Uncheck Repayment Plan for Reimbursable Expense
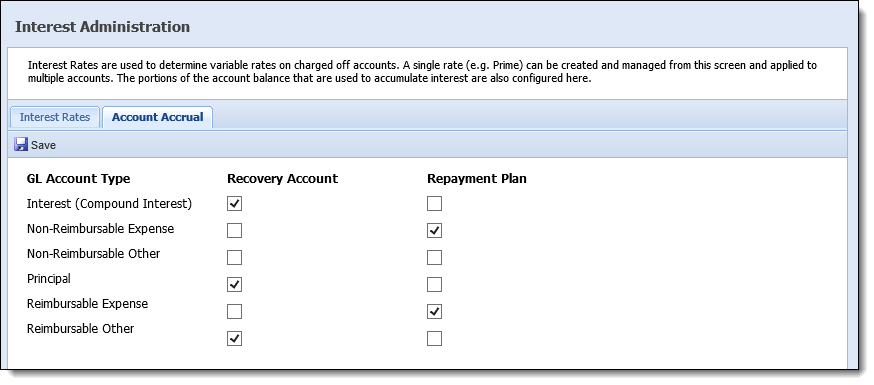 (435, 312)
